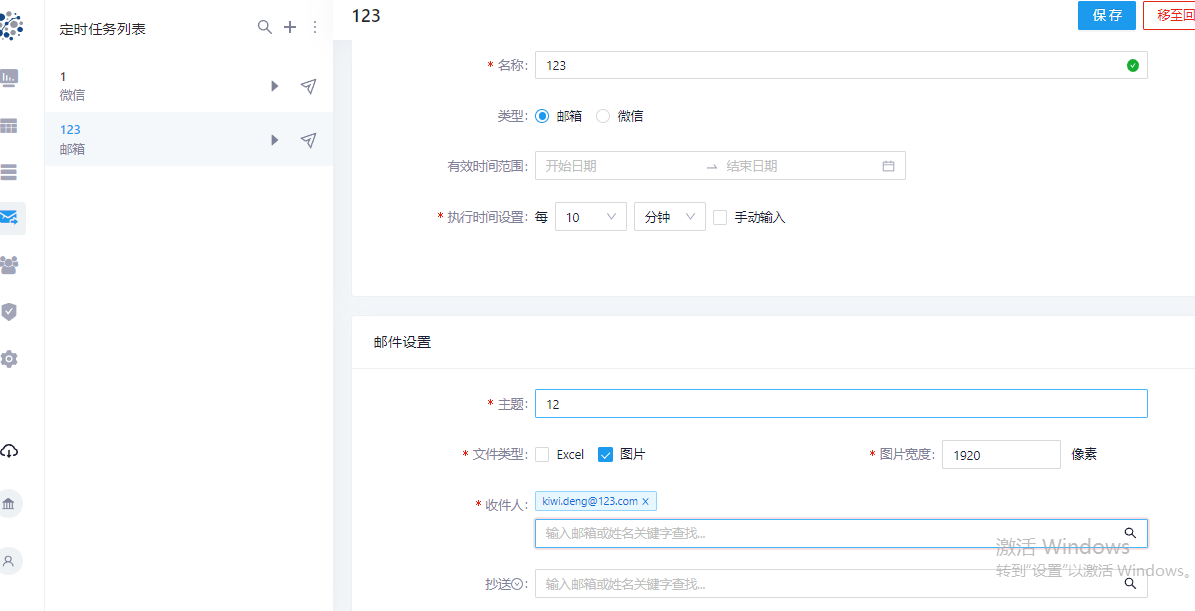This screenshot has width=1195, height=611.
Task: Select the 邮箱 radio button for 类型
Action: [541, 115]
